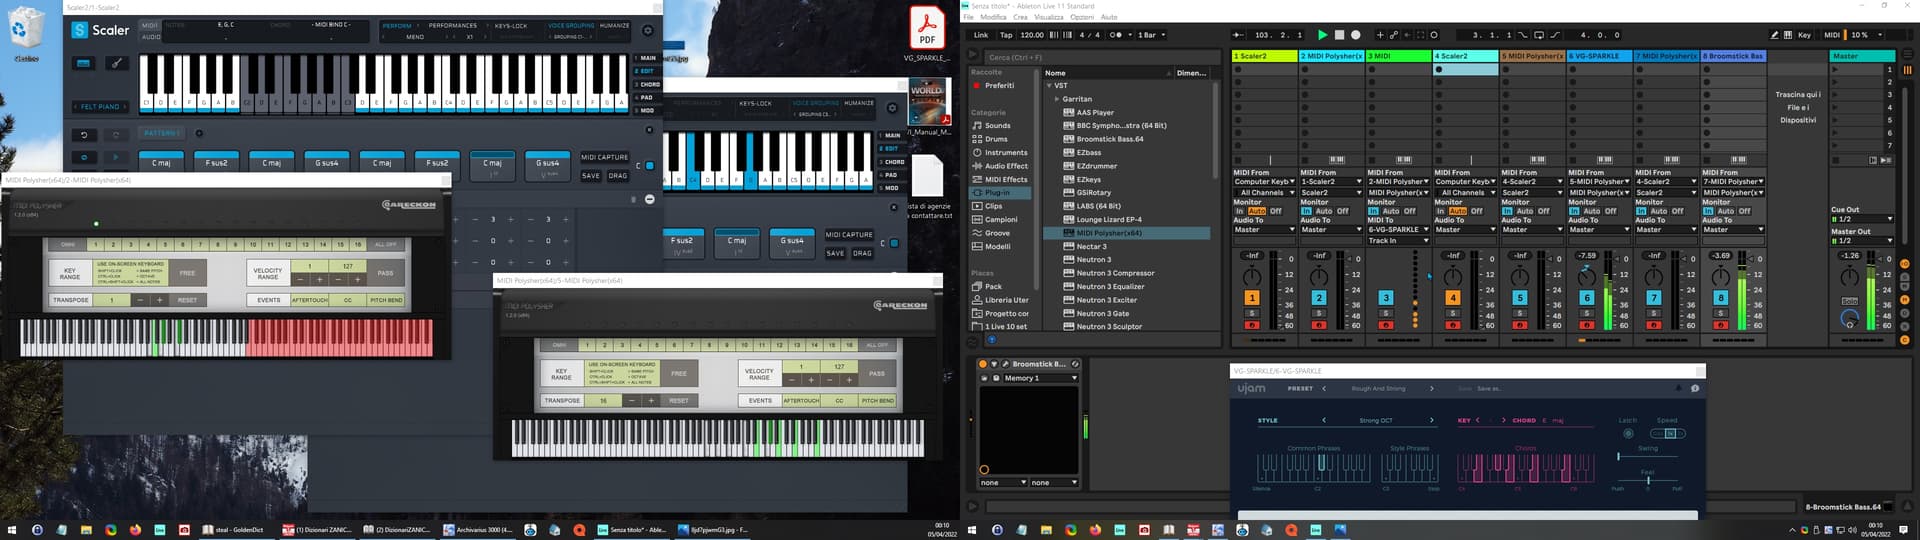Viewport: 1920px width, 540px height.
Task: Open the Visualizza menu
Action: pos(1048,17)
